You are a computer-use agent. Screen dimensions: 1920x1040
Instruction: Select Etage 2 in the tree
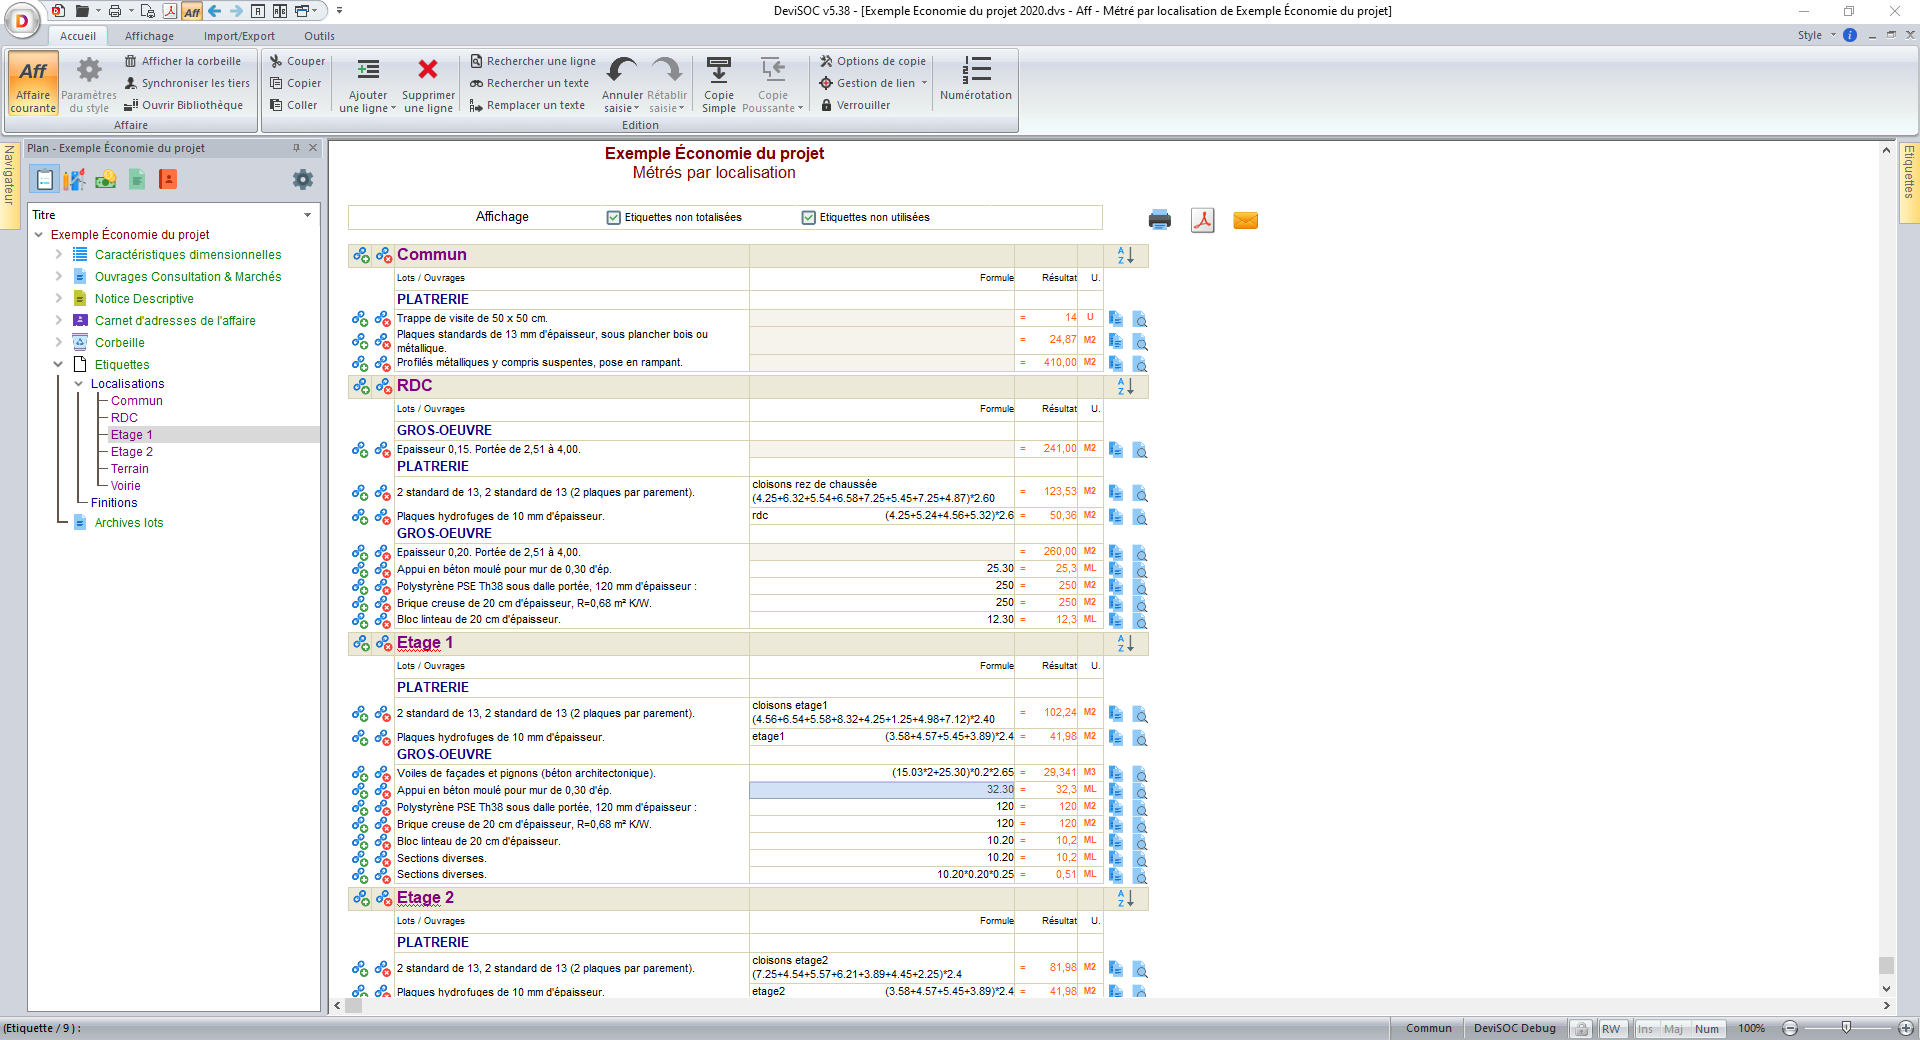click(x=132, y=452)
